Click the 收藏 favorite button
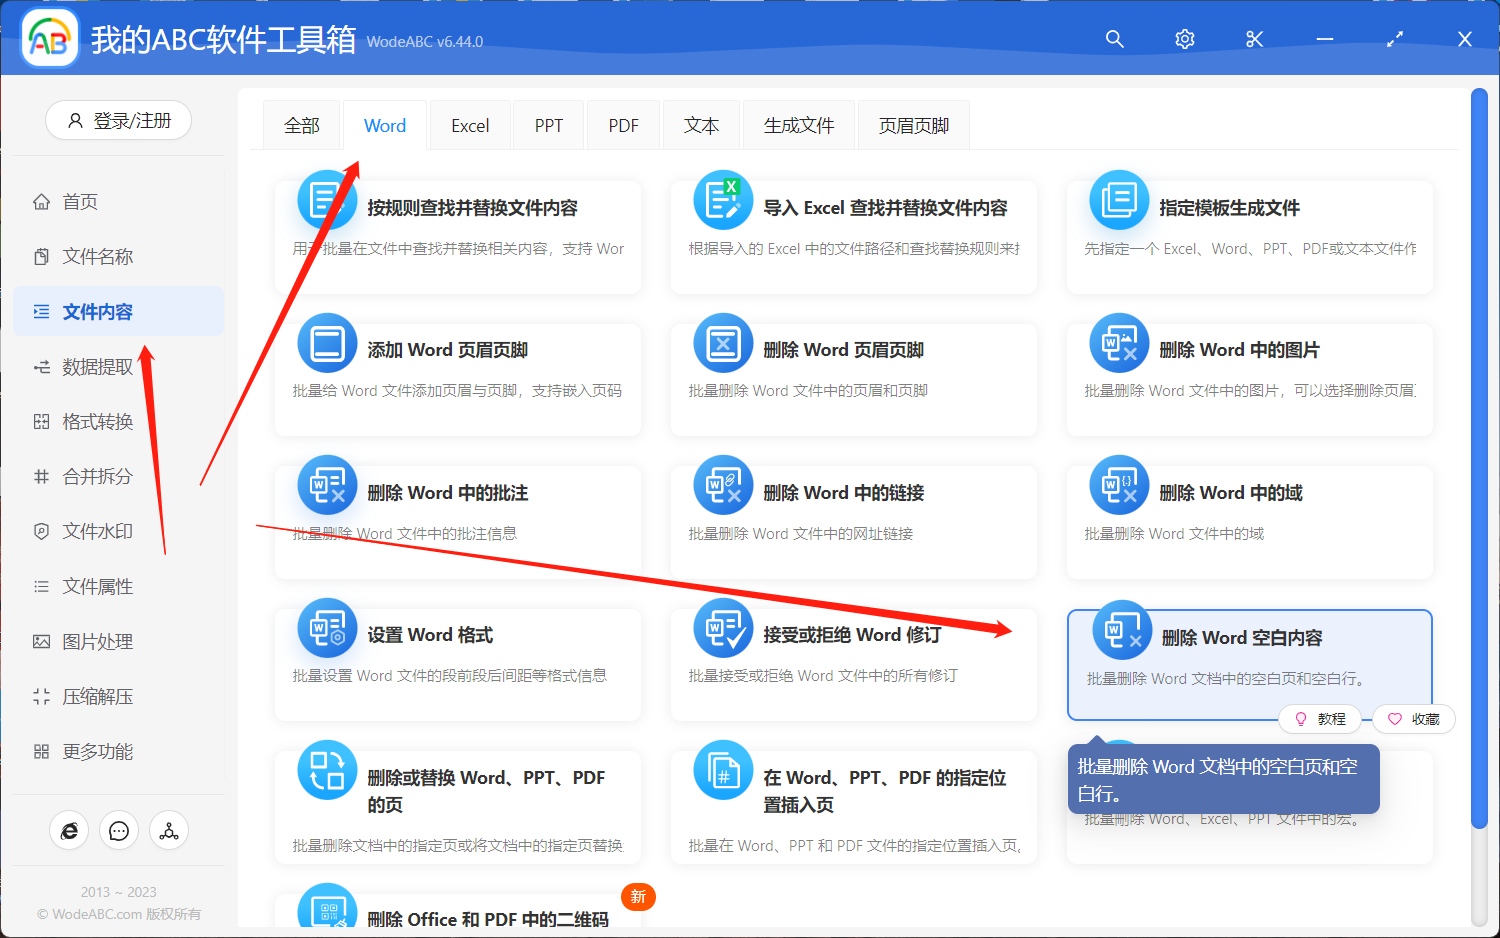The image size is (1500, 938). pos(1414,719)
